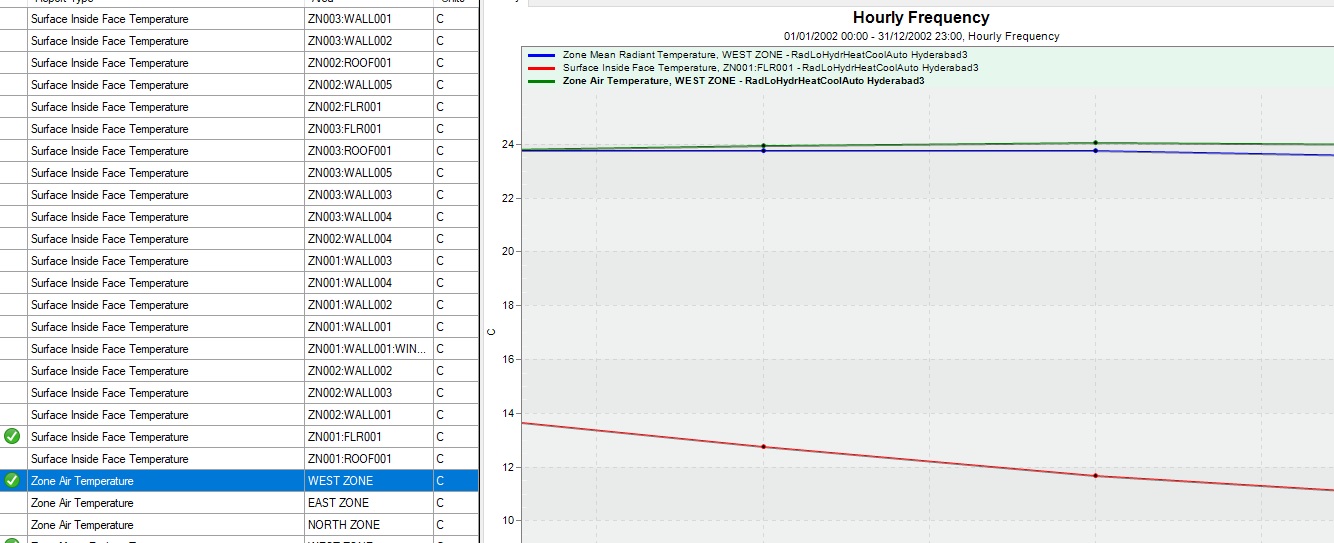Image resolution: width=1334 pixels, height=543 pixels.
Task: Select the ZN003:WALL002 area cell
Action: pos(368,41)
